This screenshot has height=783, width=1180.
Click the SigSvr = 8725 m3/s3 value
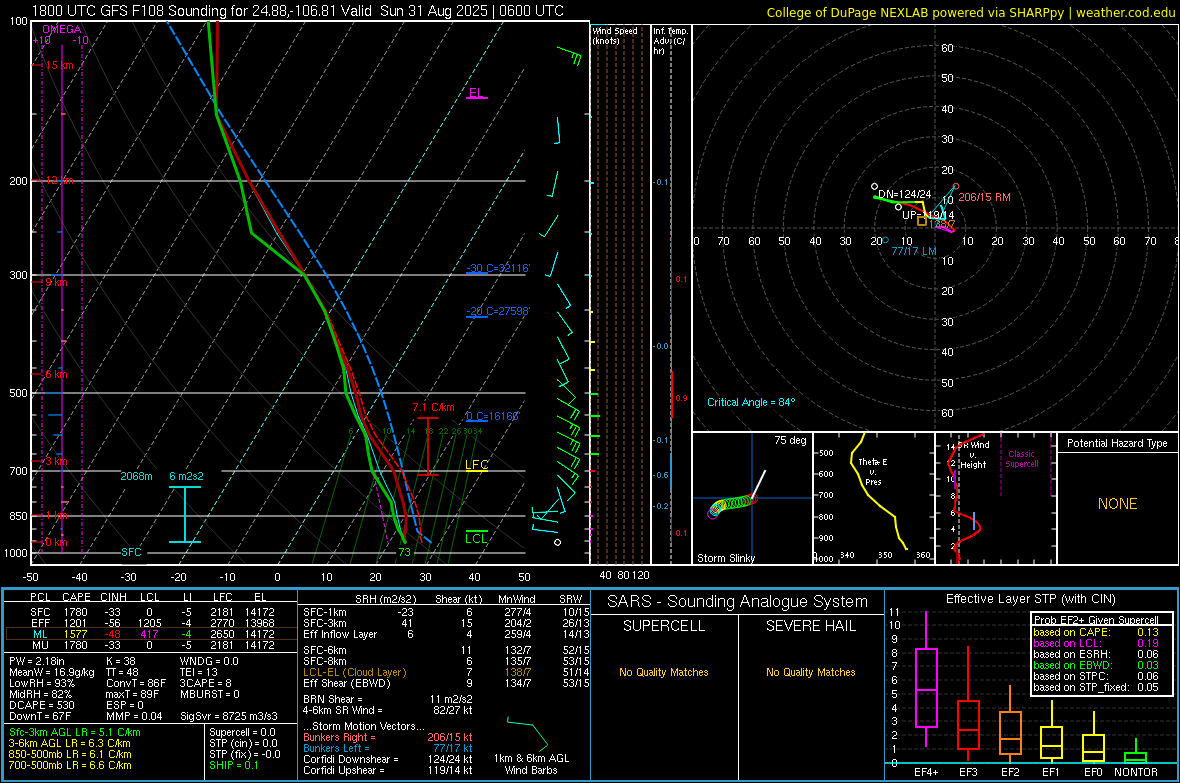click(229, 716)
